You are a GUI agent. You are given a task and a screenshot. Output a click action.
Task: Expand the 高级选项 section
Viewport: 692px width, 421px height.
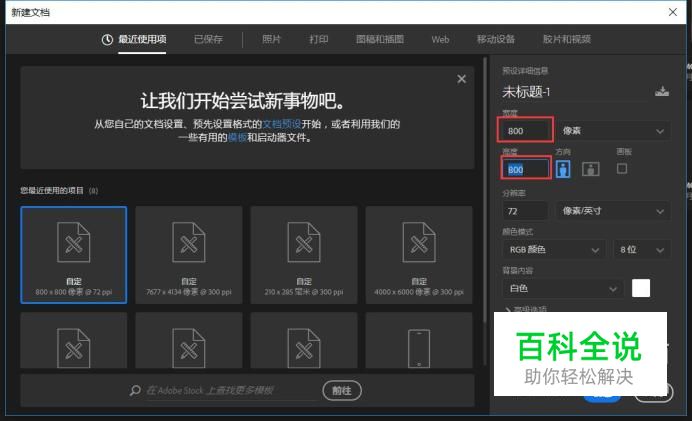[x=525, y=309]
